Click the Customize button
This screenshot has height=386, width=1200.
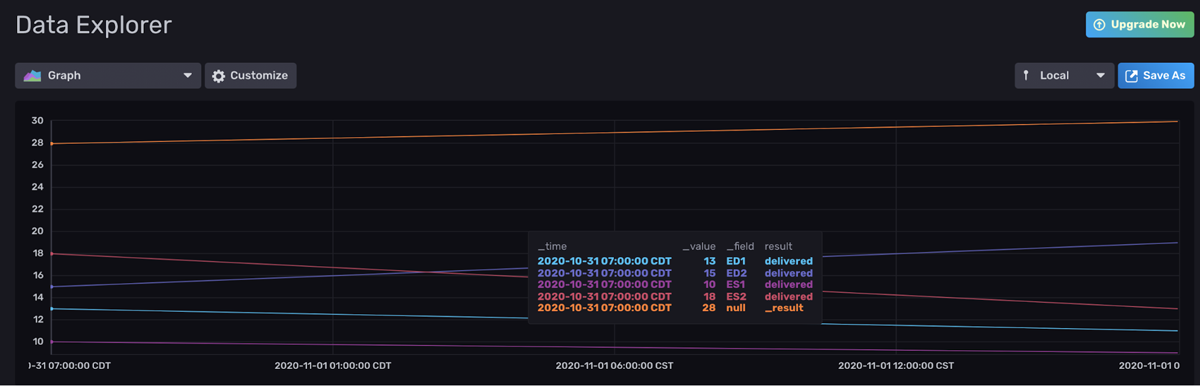(x=250, y=75)
